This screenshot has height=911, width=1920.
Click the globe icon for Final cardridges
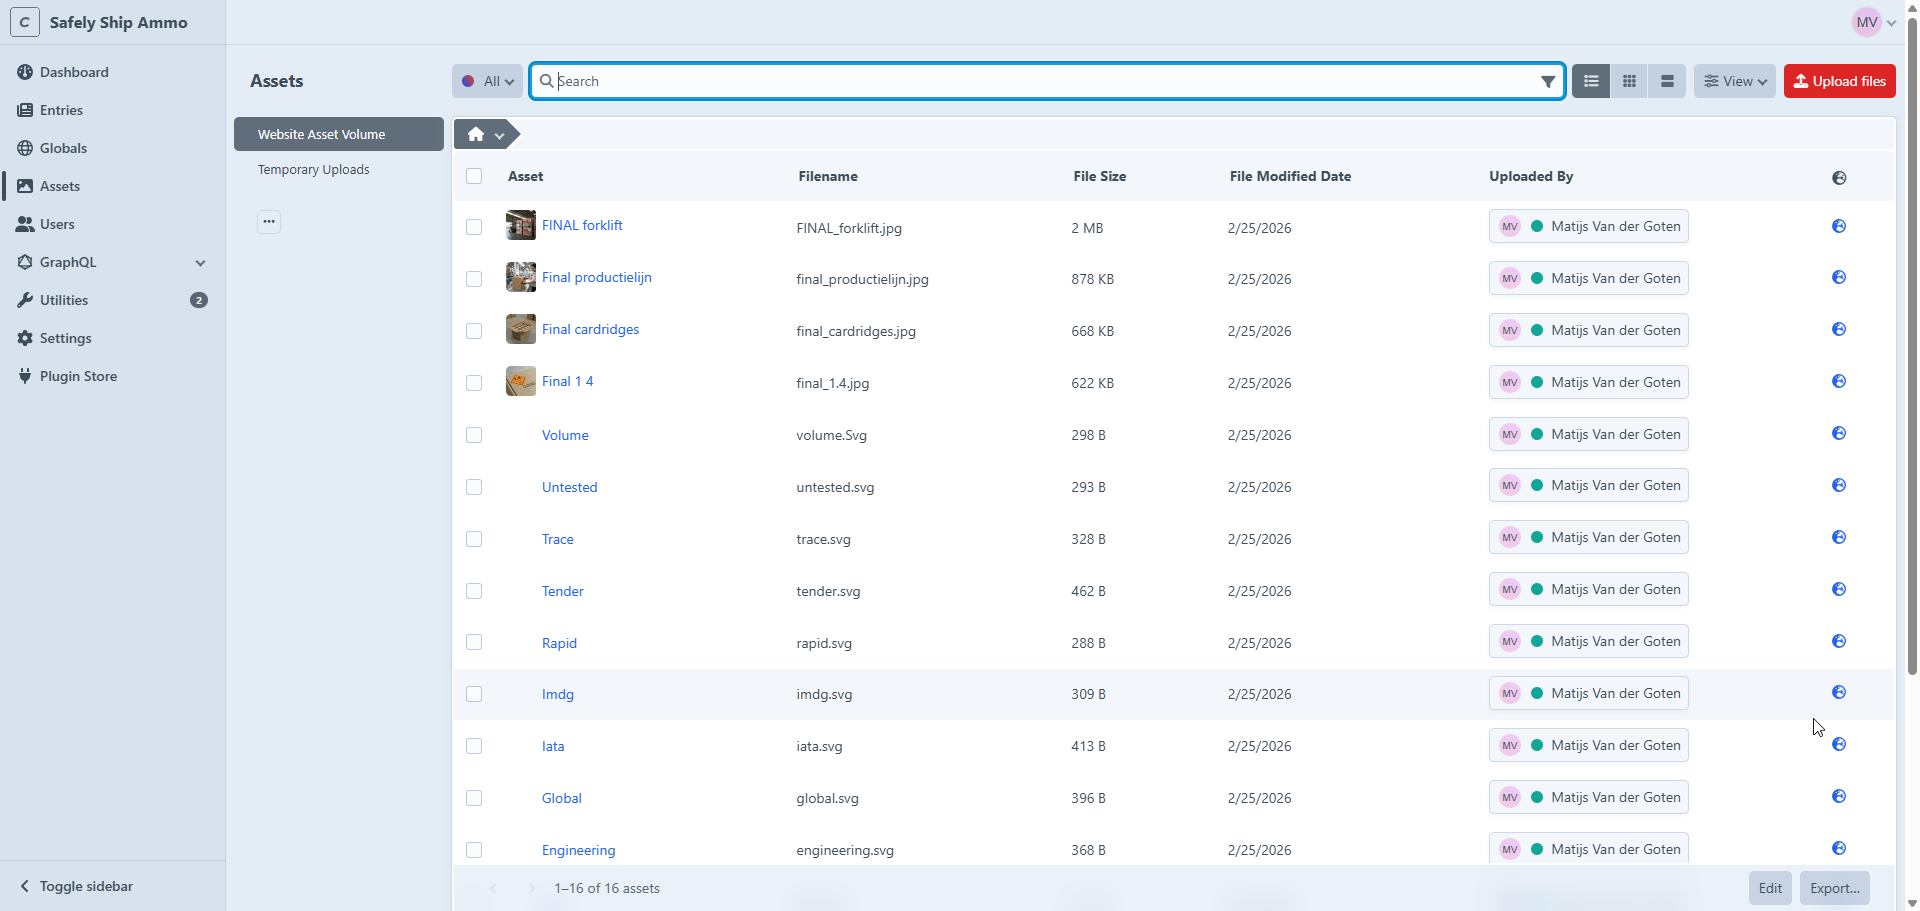point(1839,329)
